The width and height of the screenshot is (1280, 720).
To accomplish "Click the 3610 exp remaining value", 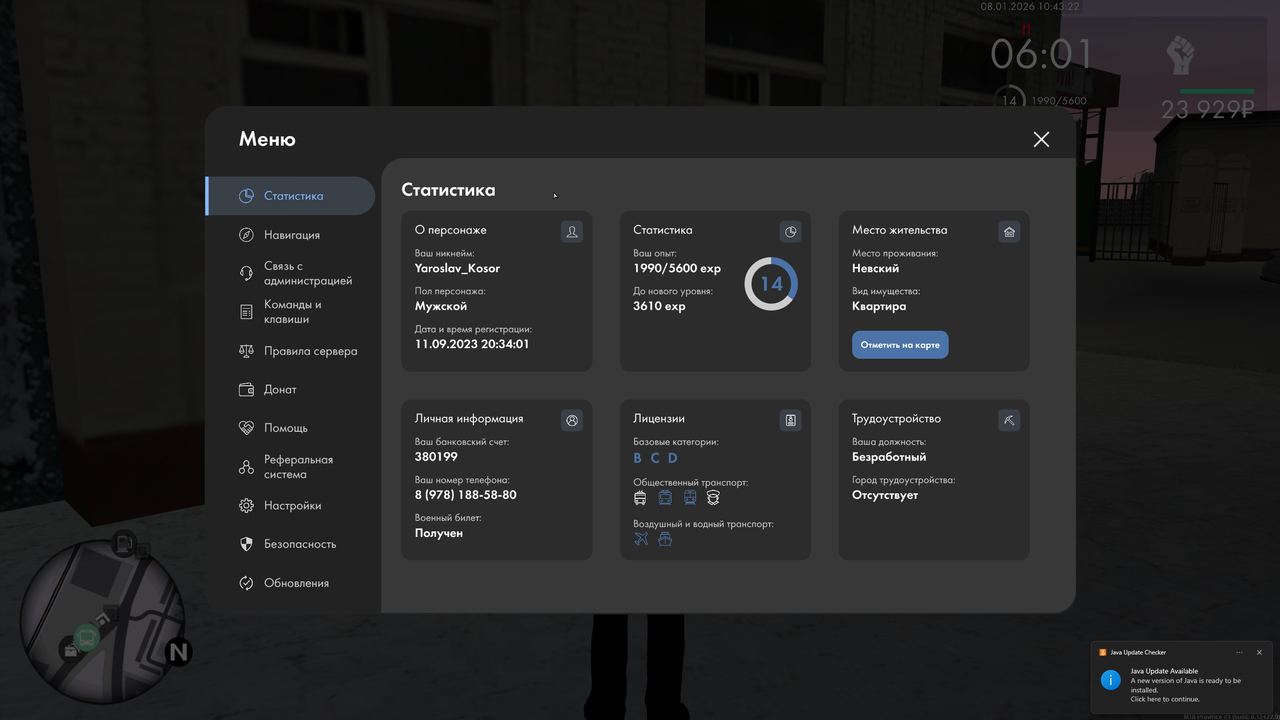I will [x=659, y=306].
